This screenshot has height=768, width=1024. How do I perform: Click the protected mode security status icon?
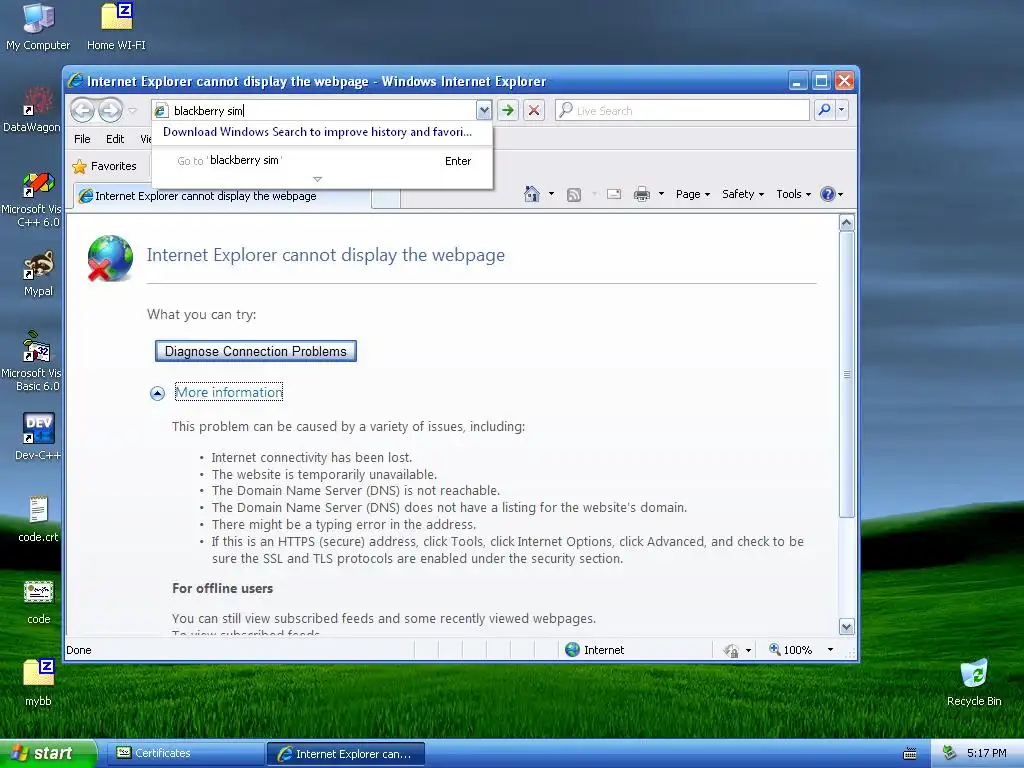pos(731,650)
